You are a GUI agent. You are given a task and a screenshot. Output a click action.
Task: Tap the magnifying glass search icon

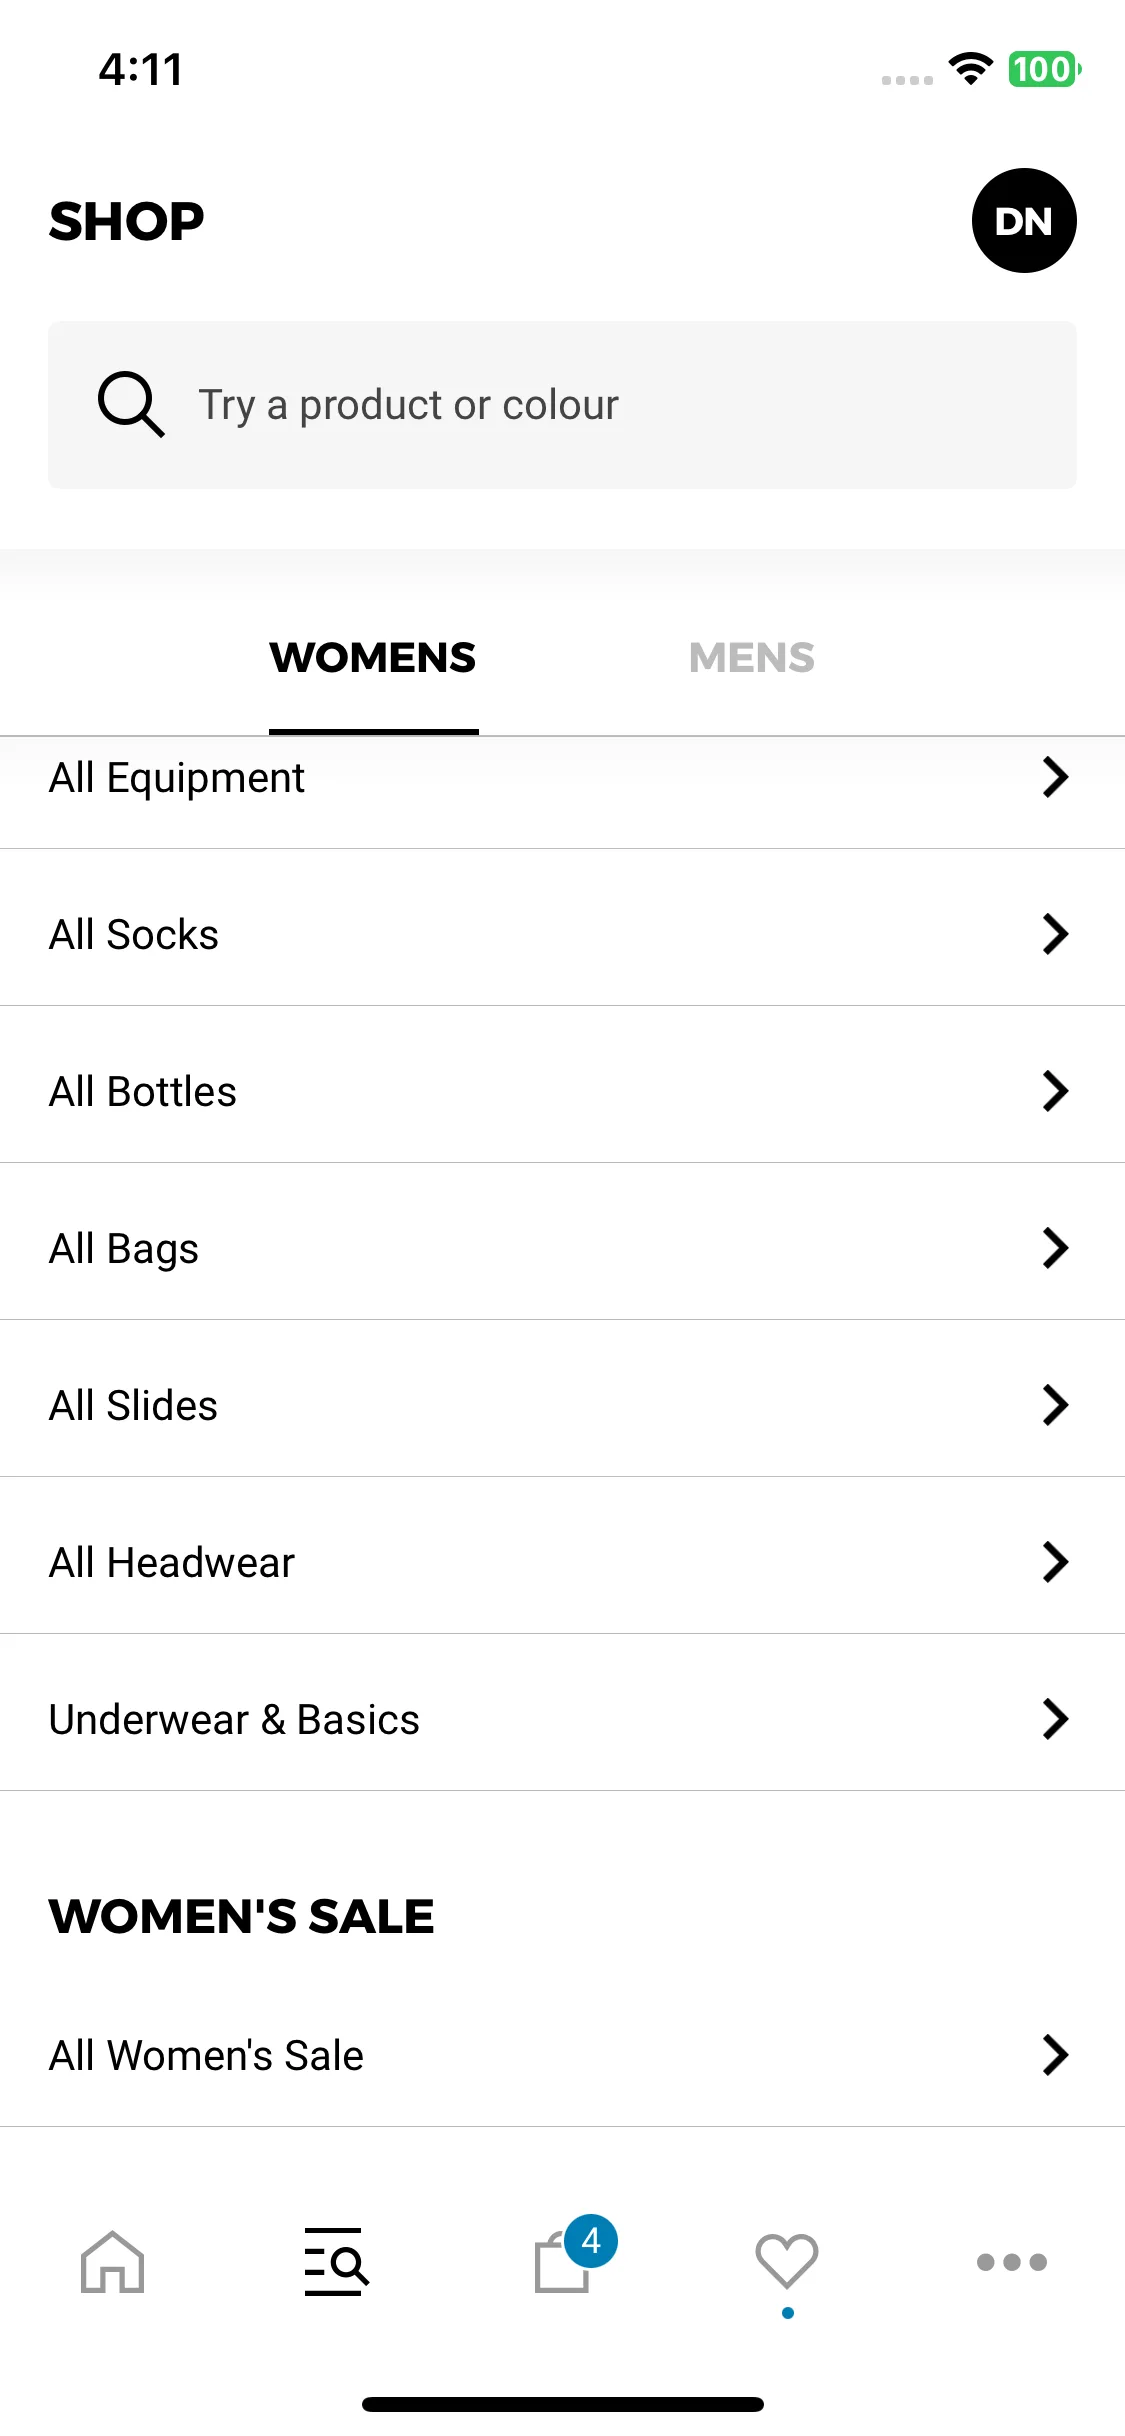pos(131,405)
